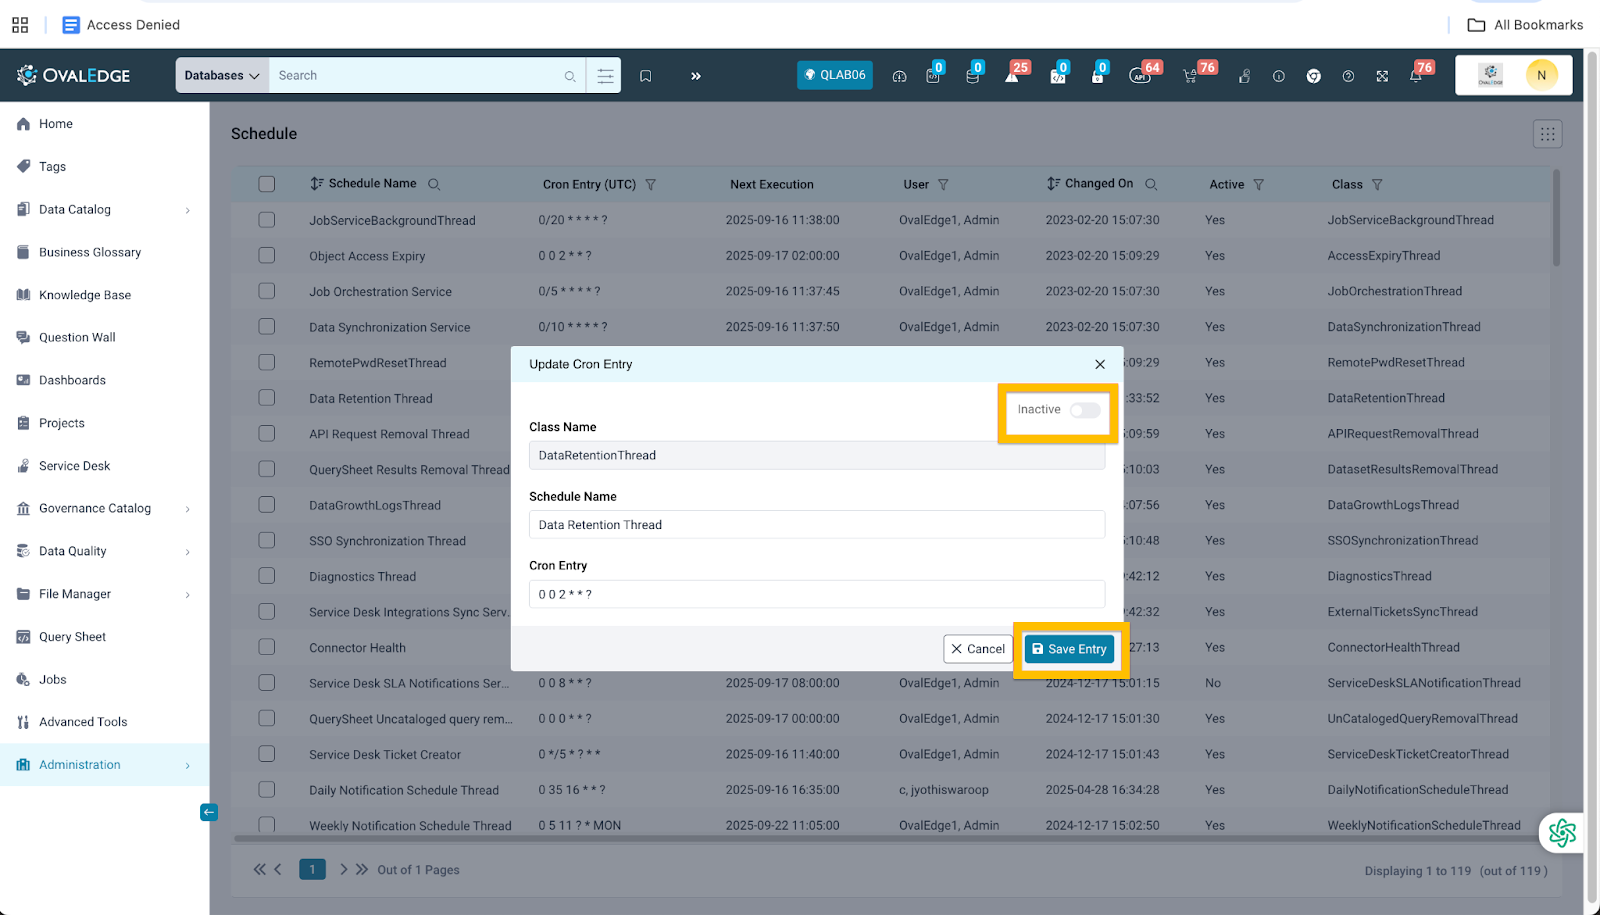Open advanced search filter sliders icon

(605, 76)
